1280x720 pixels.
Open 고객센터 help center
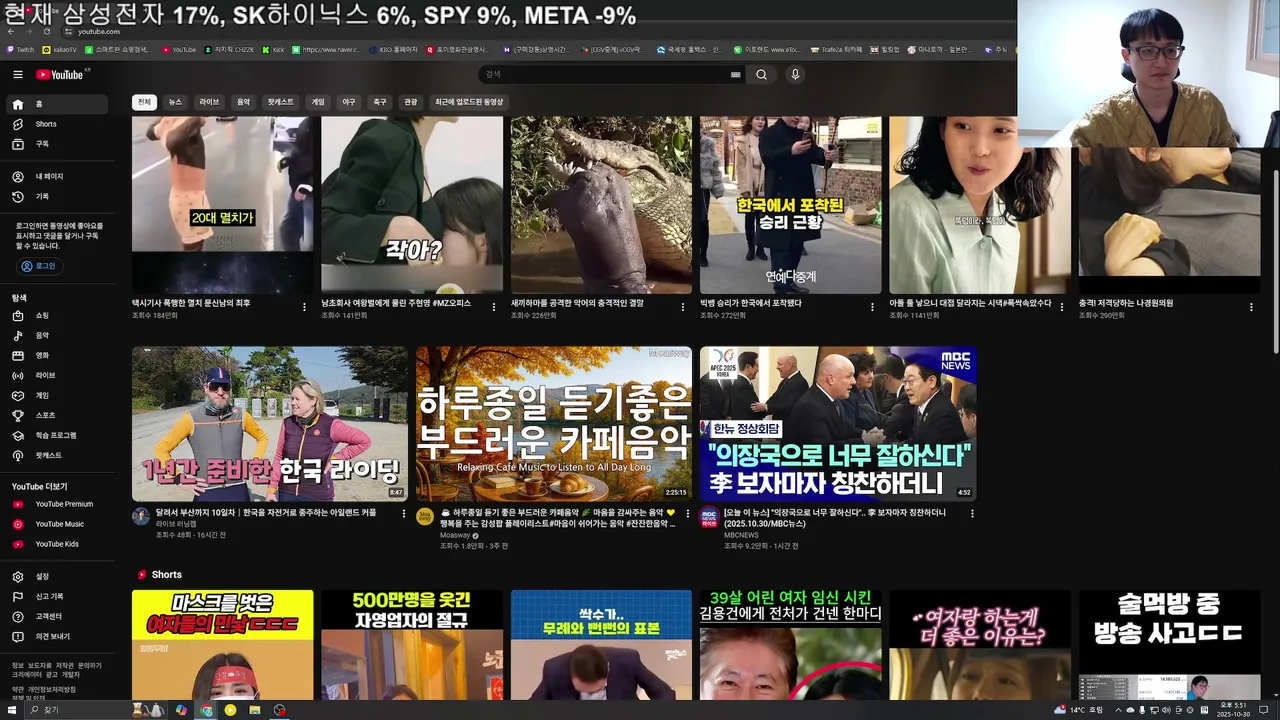[x=59, y=616]
